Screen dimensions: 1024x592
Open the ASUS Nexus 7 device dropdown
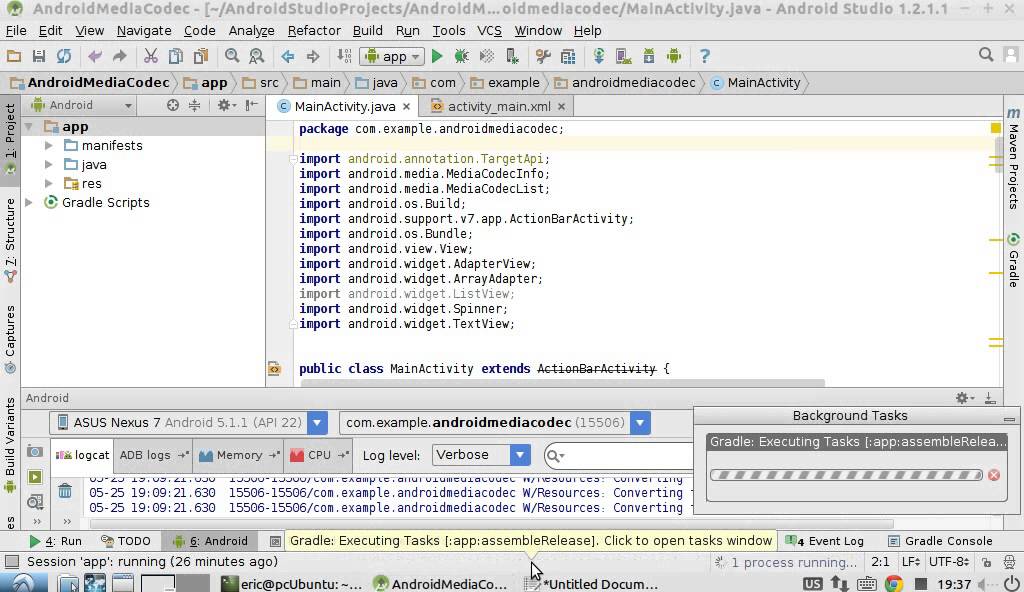[x=188, y=423]
